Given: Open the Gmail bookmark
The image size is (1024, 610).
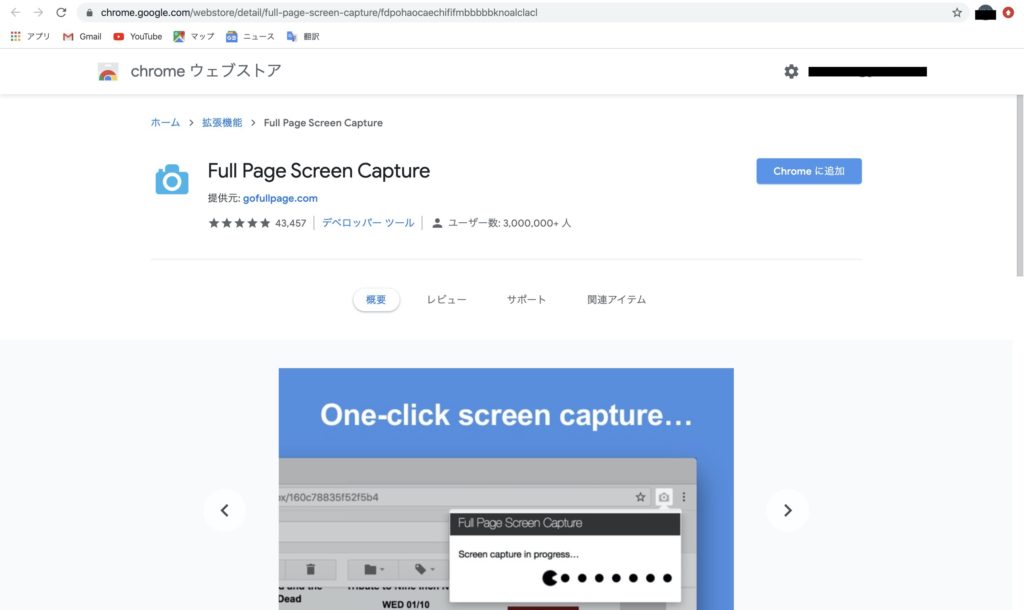Looking at the screenshot, I should 82,37.
